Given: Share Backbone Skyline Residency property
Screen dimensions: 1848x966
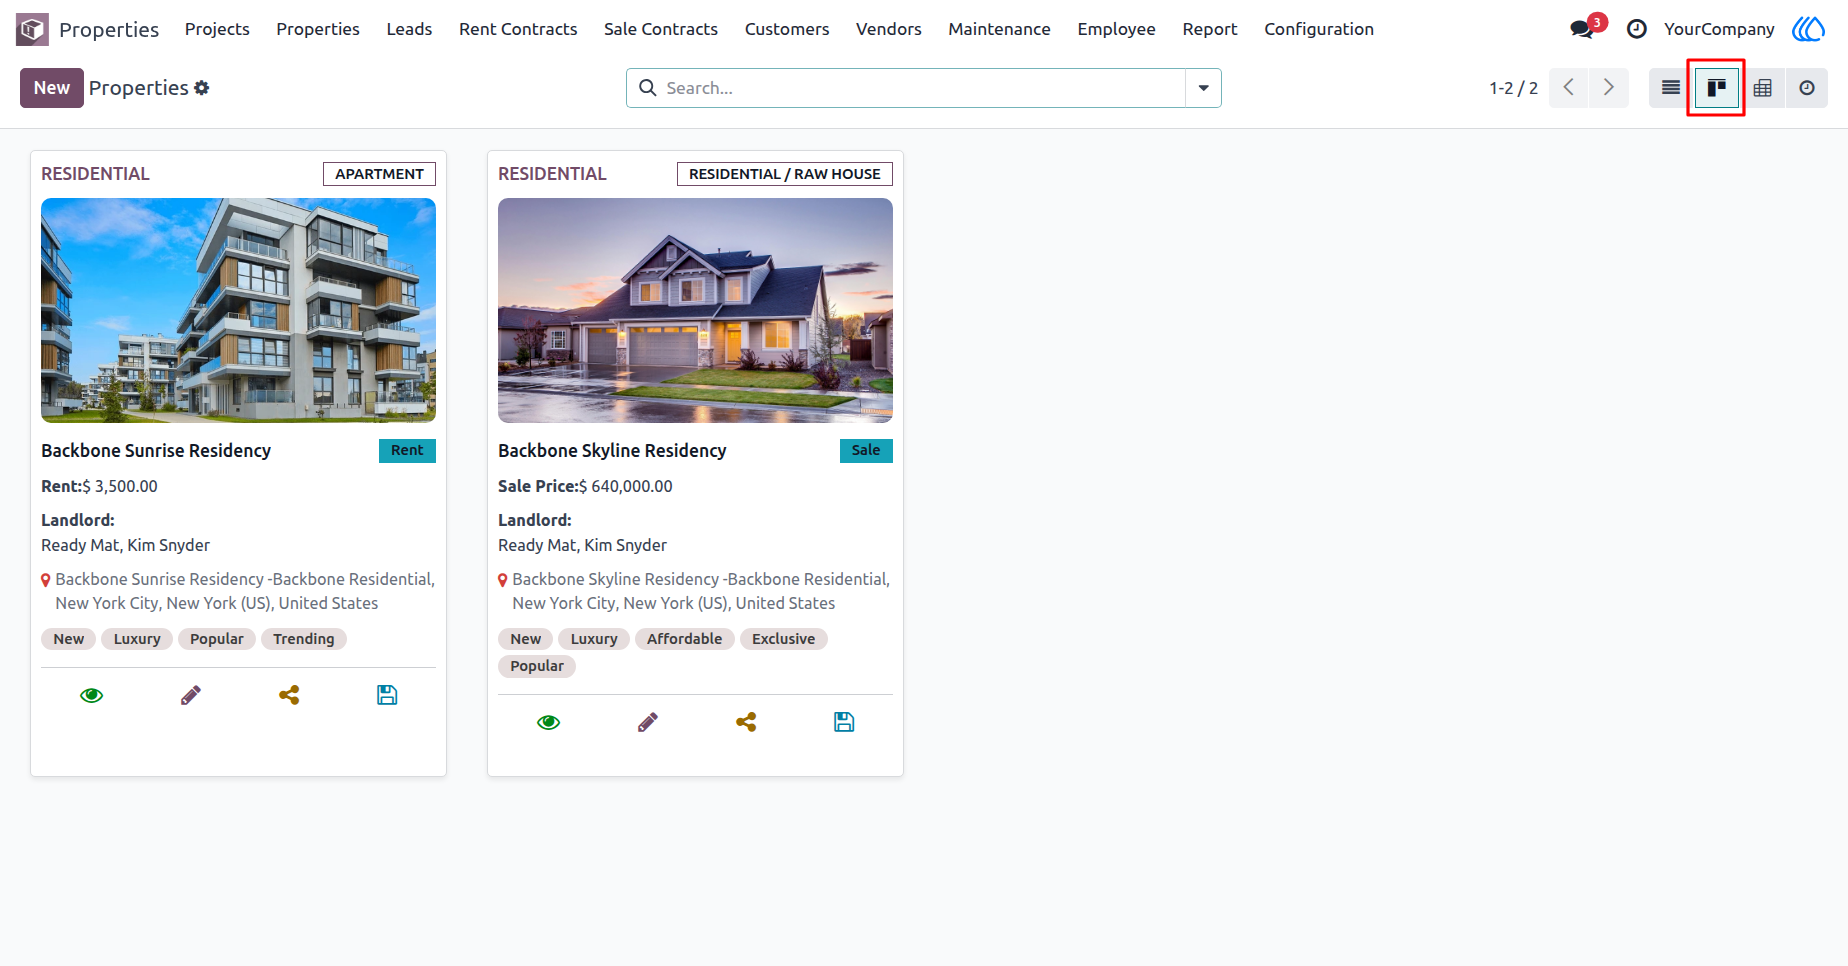Looking at the screenshot, I should pyautogui.click(x=746, y=722).
